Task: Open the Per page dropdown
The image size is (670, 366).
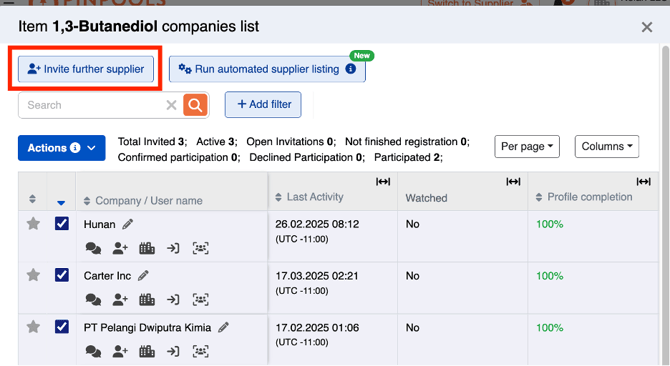Action: tap(527, 146)
